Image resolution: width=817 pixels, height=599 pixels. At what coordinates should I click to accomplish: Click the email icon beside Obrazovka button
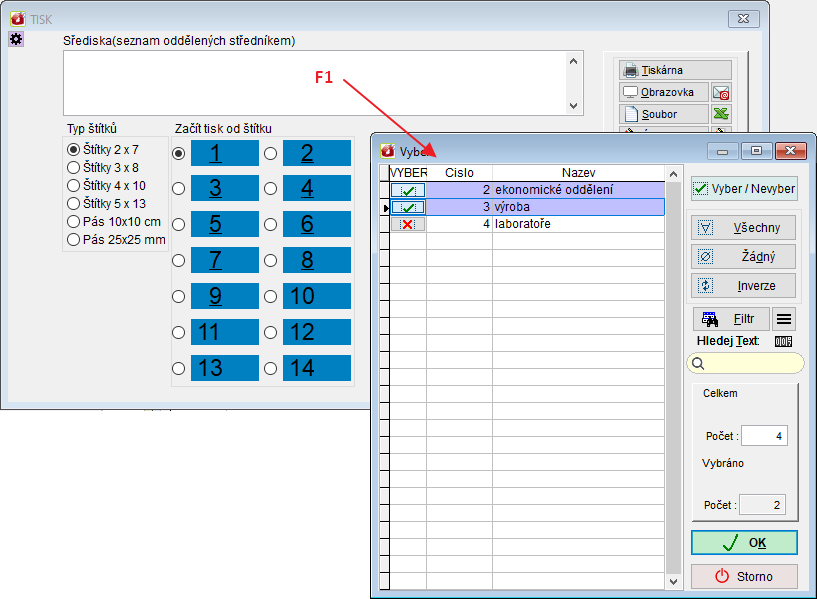pyautogui.click(x=721, y=92)
